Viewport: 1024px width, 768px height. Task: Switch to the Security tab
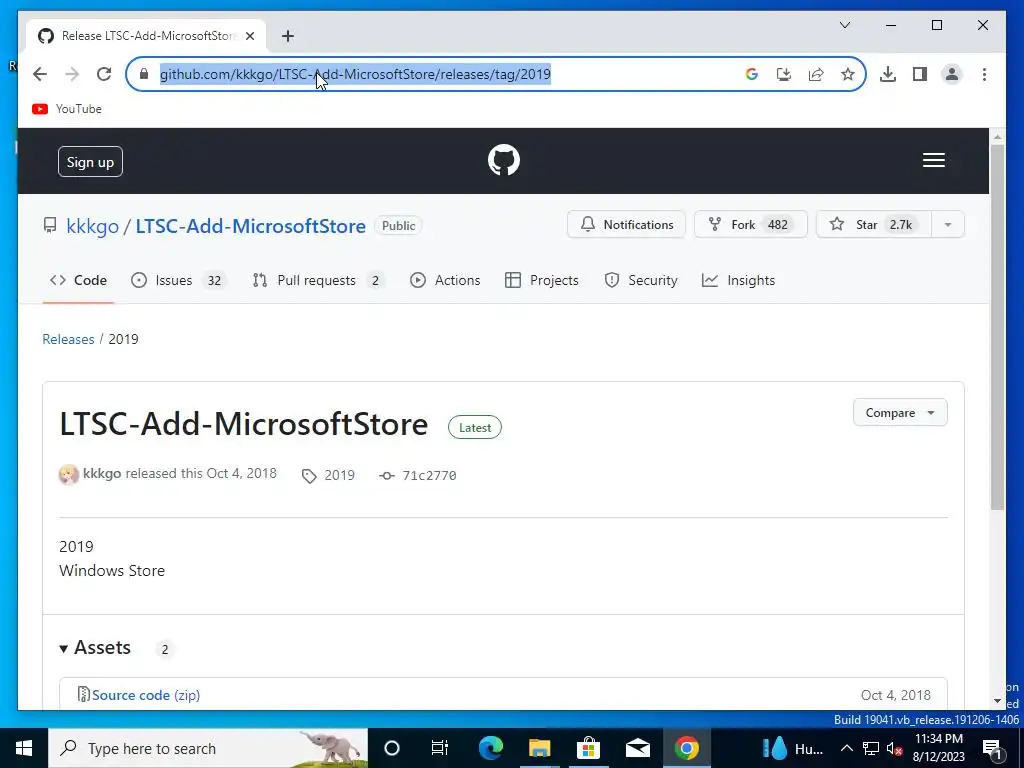point(641,280)
